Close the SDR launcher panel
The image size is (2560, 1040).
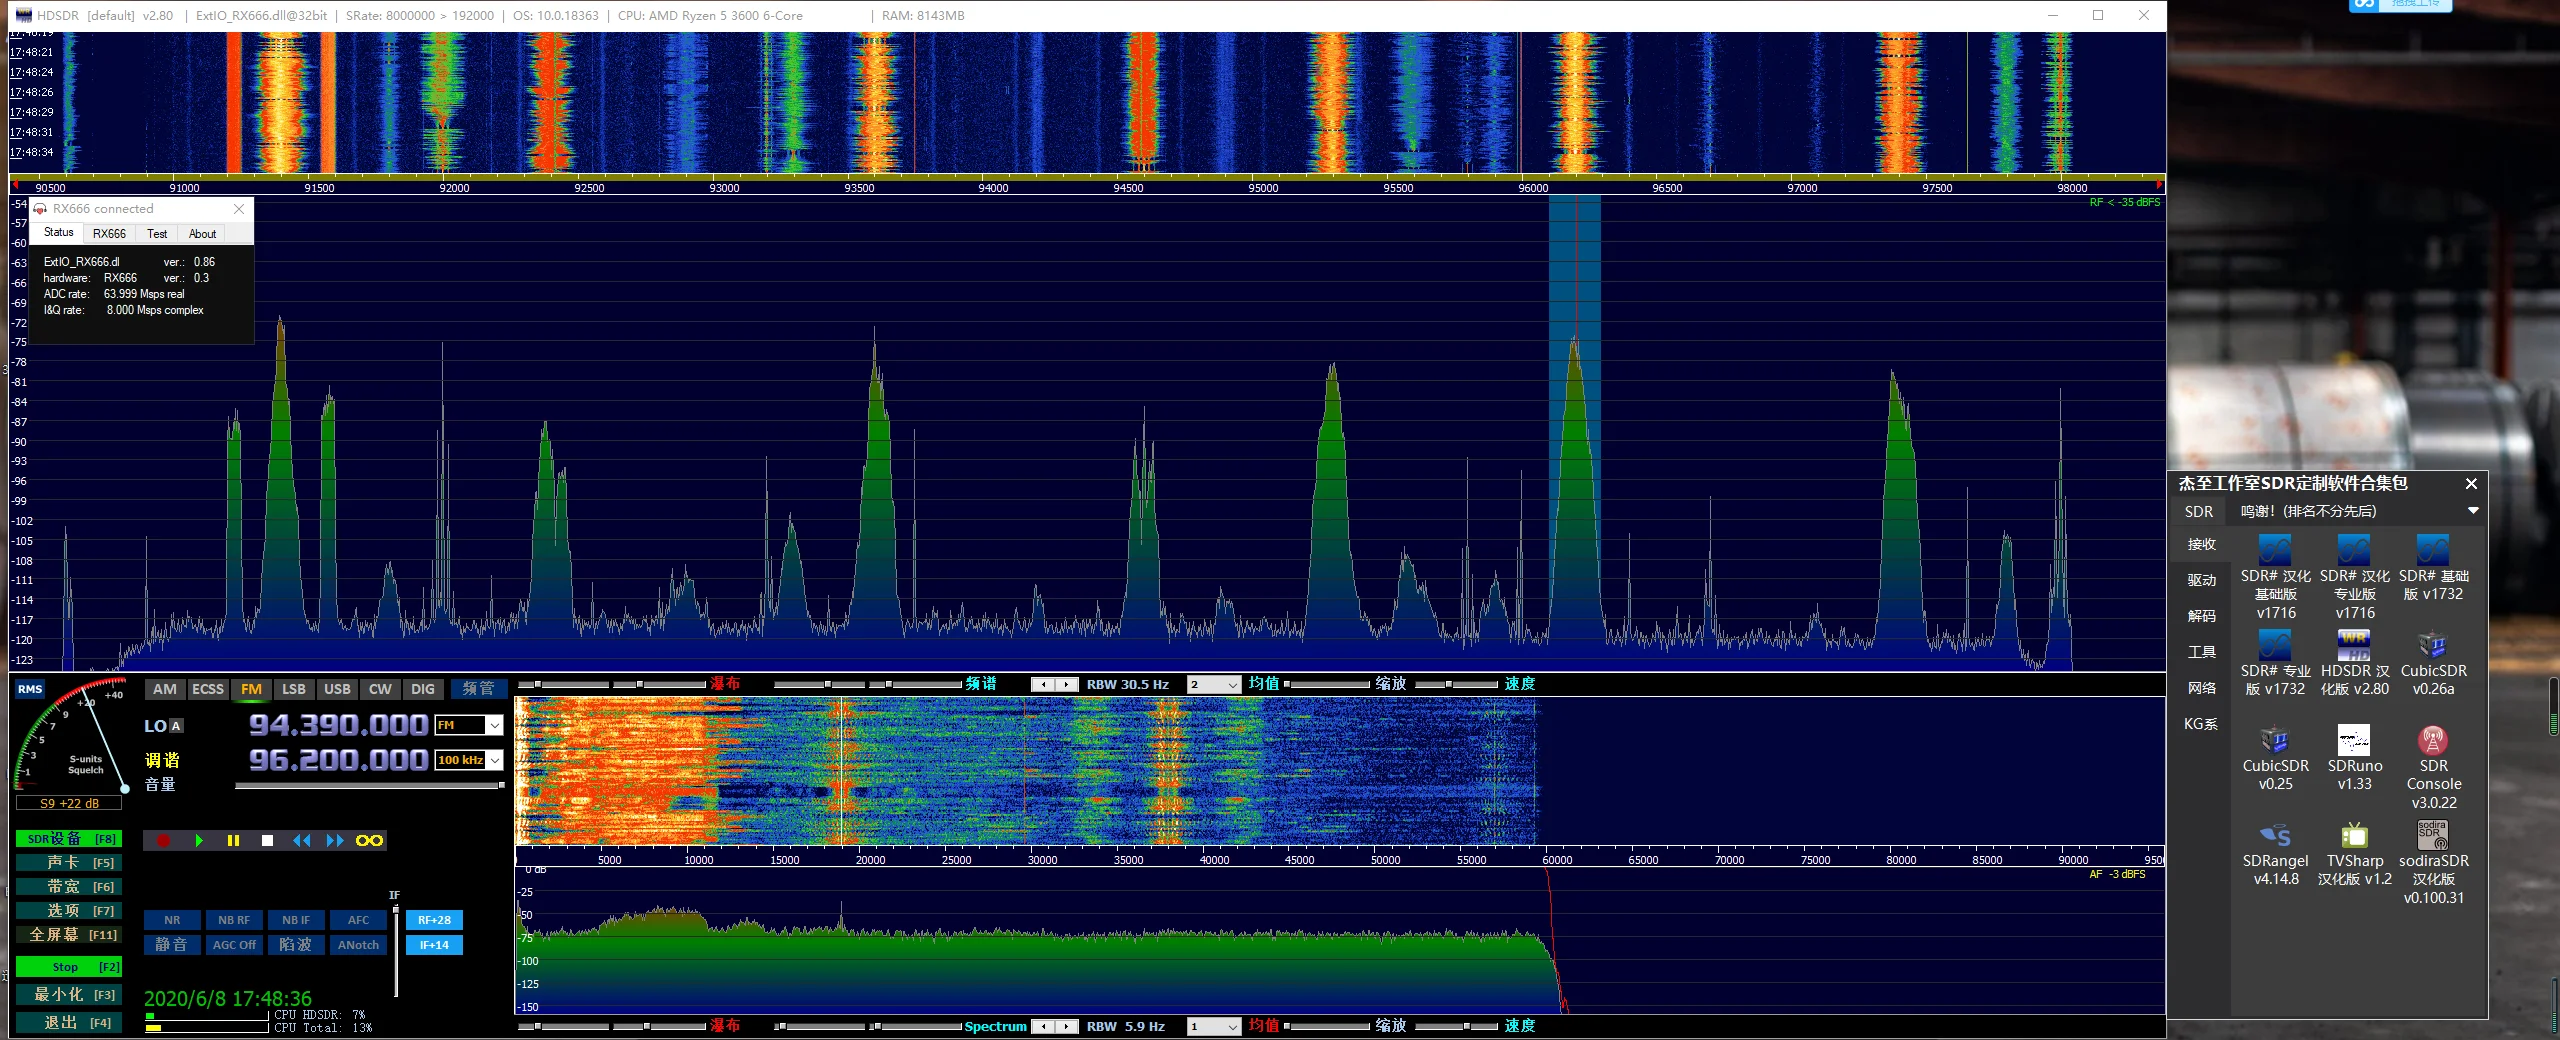(2471, 484)
